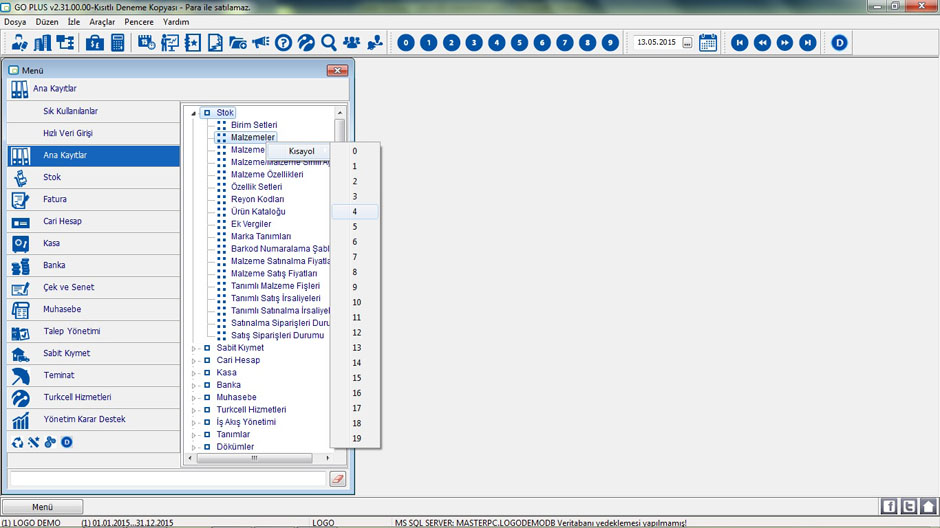Click the buildings chart toolbar icon
940x528 pixels.
[x=43, y=43]
